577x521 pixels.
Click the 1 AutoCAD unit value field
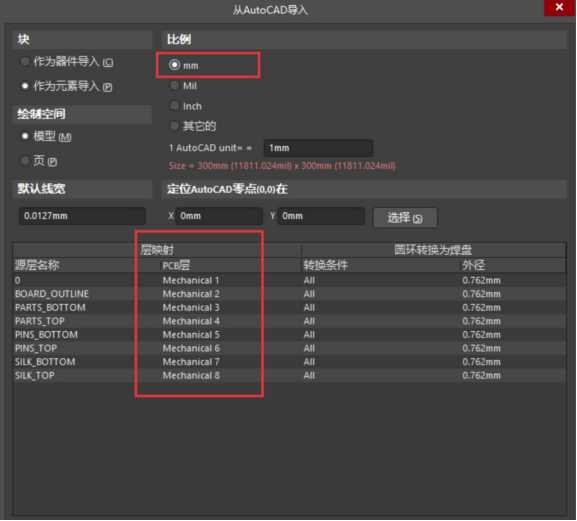point(318,148)
